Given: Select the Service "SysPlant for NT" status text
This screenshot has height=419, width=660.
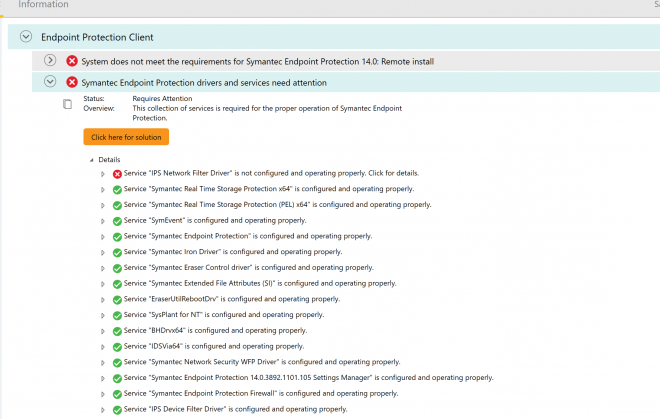Looking at the screenshot, I should click(x=224, y=315).
